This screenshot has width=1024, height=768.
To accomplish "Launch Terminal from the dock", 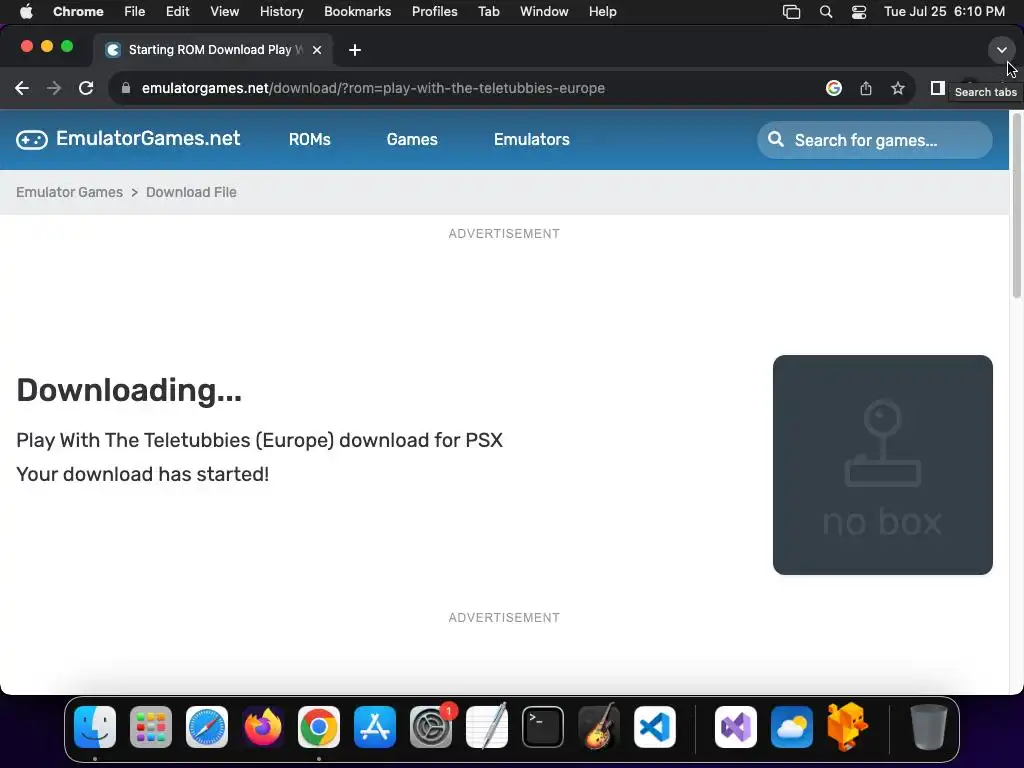I will tap(543, 727).
